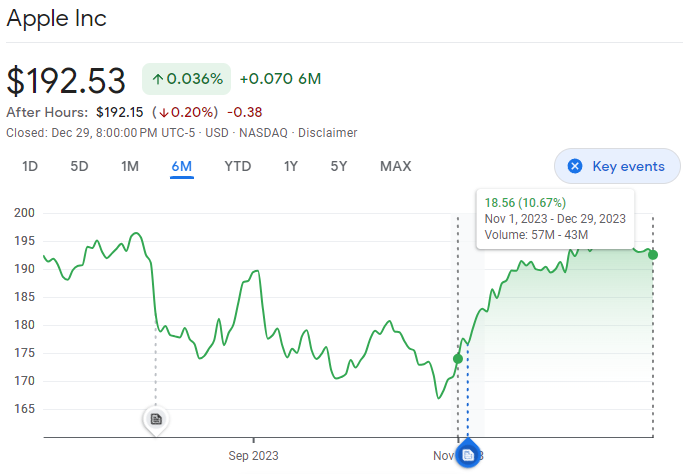Image resolution: width=683 pixels, height=474 pixels.
Task: Click the gray news event marker icon
Action: (x=156, y=419)
